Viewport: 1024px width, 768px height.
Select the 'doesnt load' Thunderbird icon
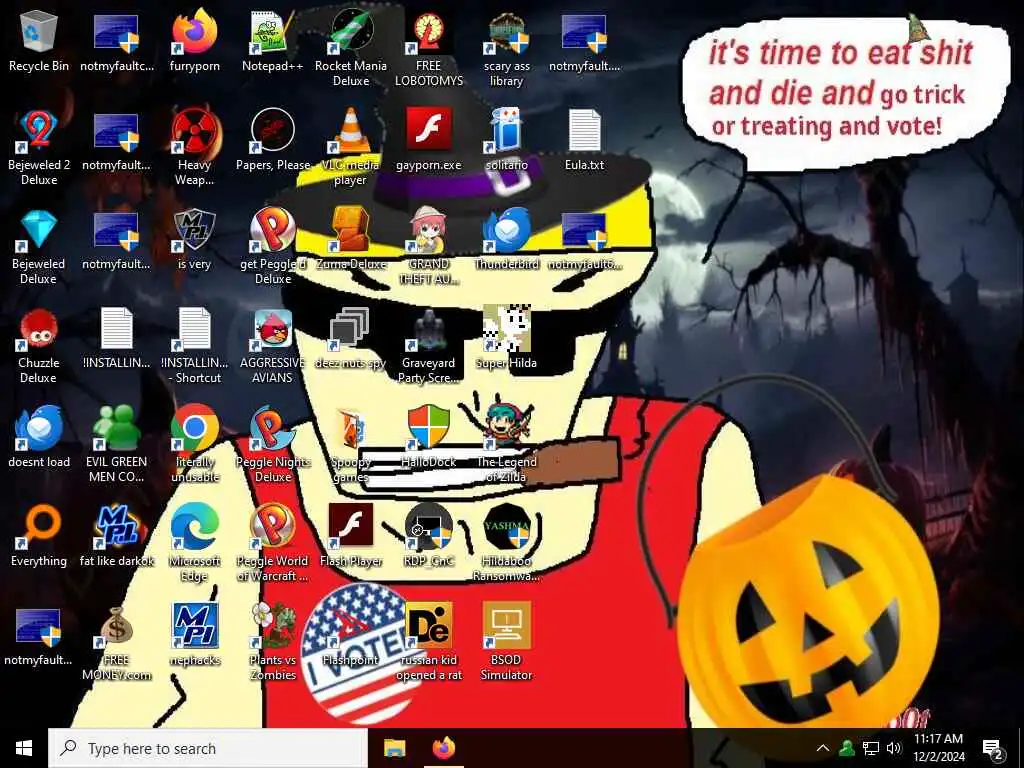pyautogui.click(x=39, y=428)
